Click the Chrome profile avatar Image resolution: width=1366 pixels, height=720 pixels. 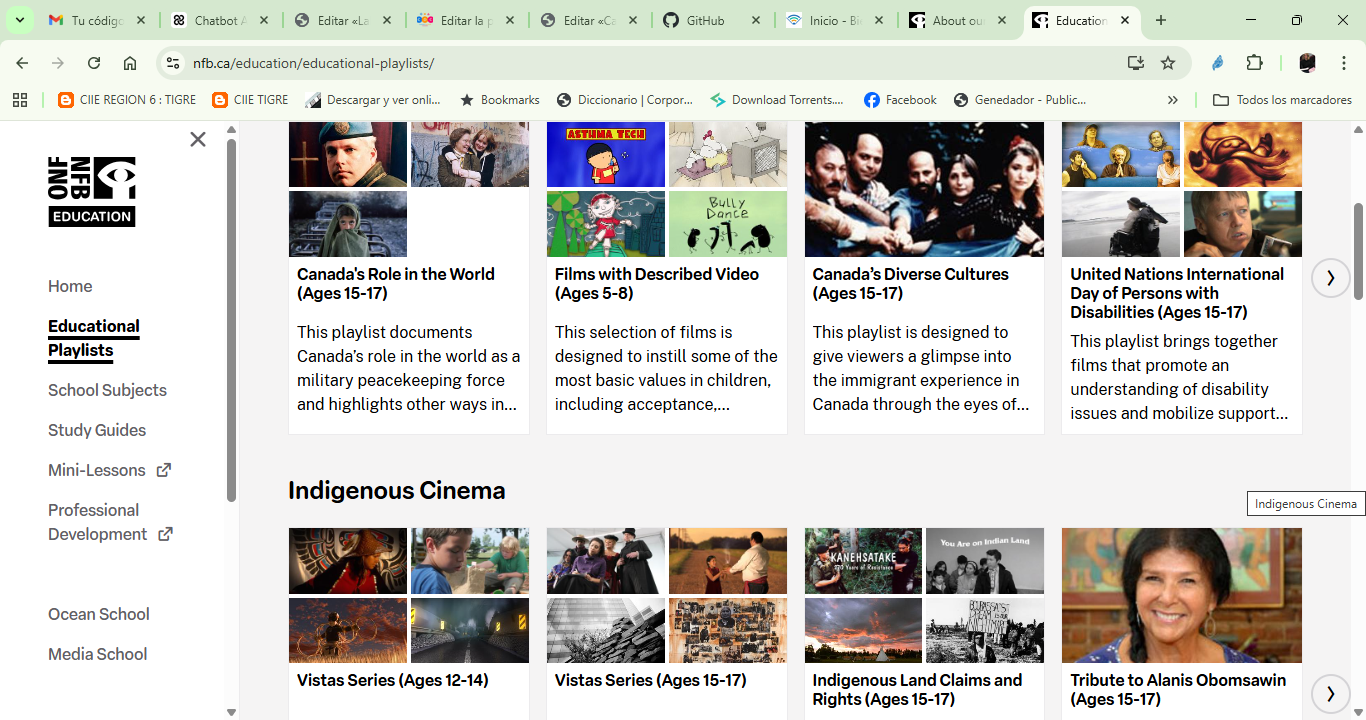pos(1306,62)
